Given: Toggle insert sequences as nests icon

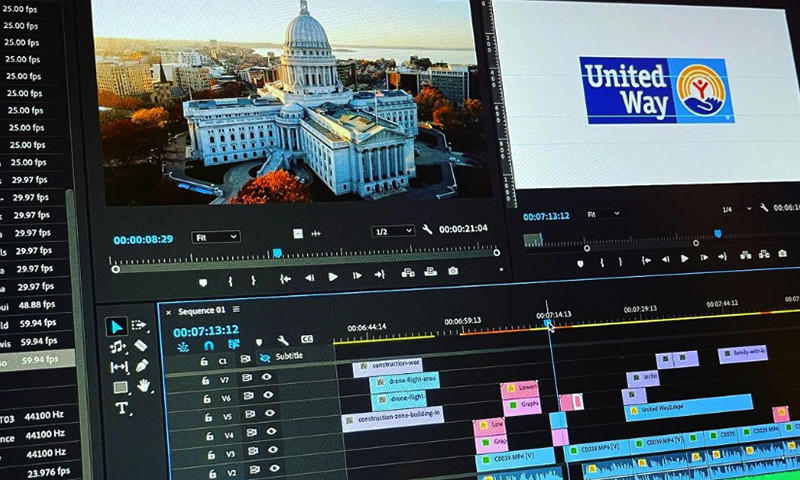Looking at the screenshot, I should [x=183, y=347].
